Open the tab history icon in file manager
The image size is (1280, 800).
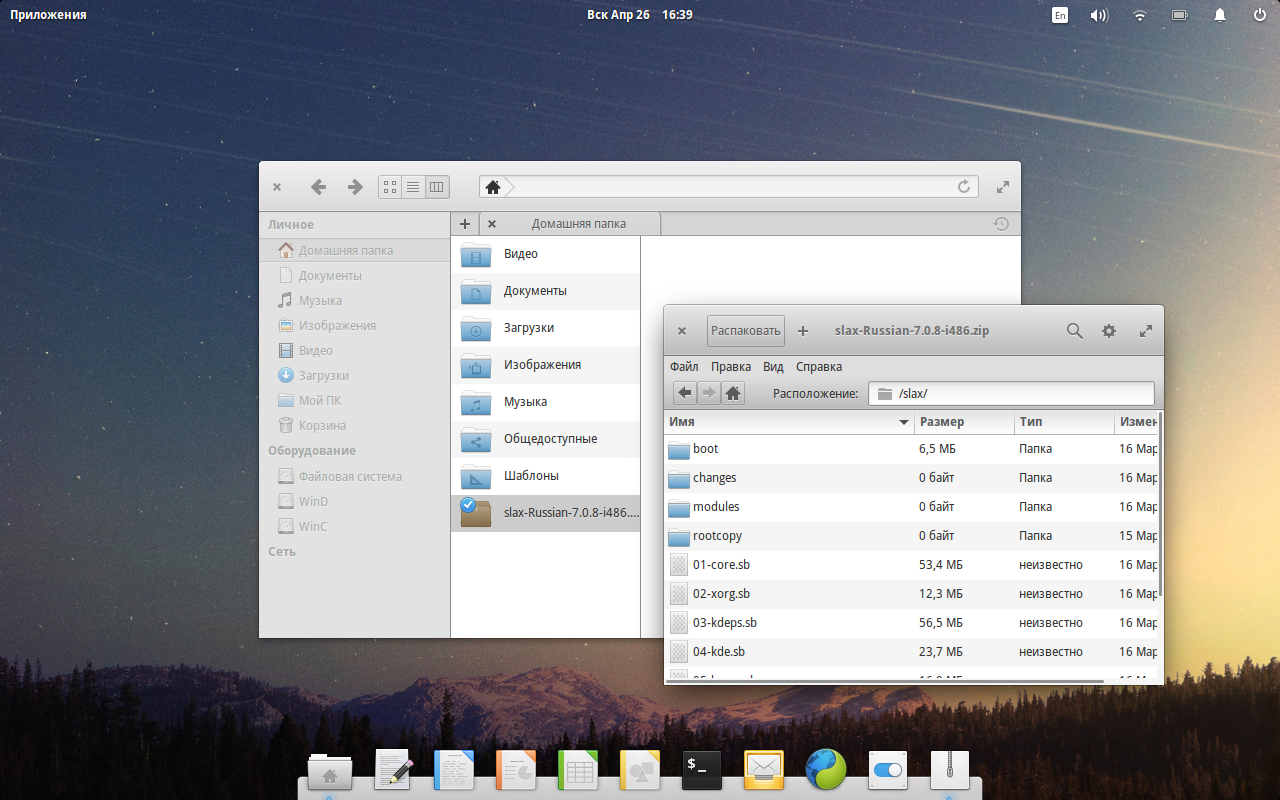click(1000, 224)
